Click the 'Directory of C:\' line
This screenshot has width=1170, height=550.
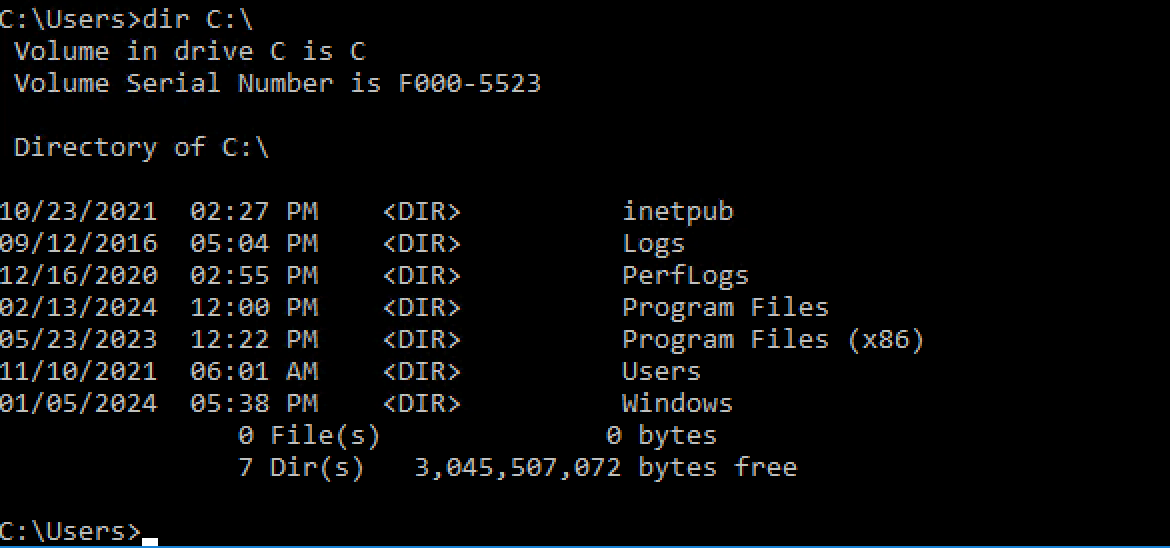pyautogui.click(x=141, y=148)
